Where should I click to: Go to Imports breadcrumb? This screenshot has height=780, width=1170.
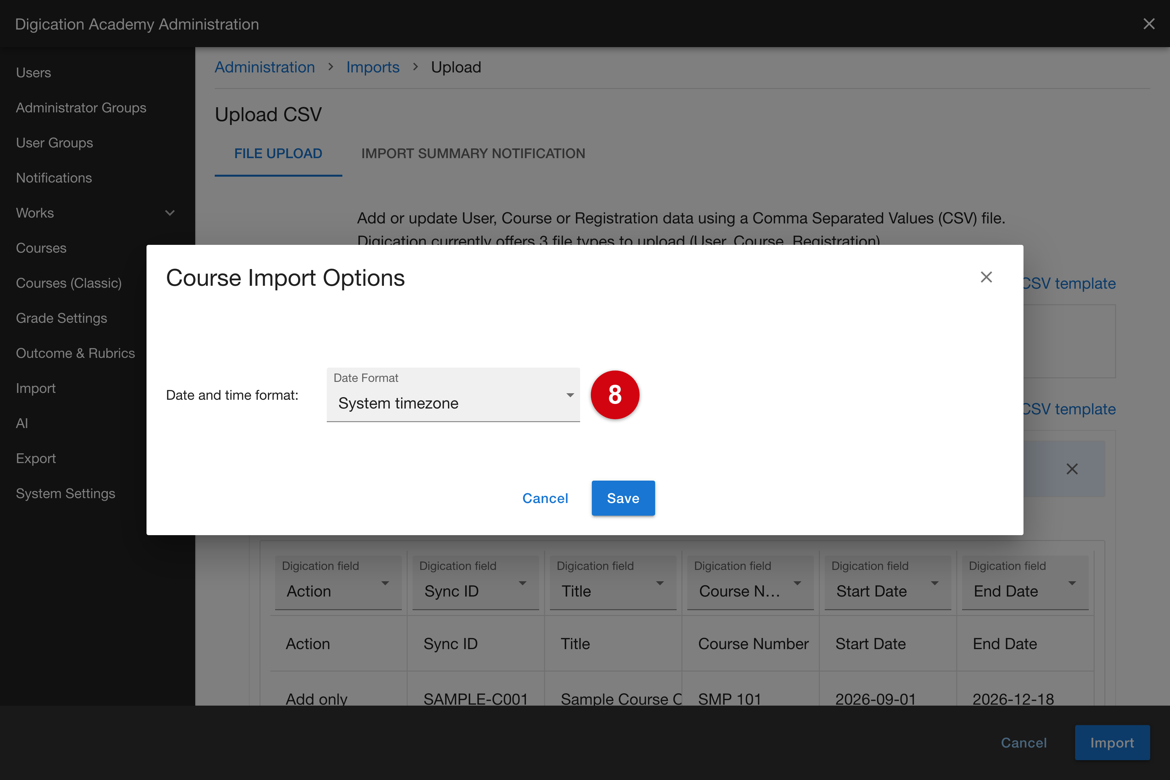click(372, 67)
